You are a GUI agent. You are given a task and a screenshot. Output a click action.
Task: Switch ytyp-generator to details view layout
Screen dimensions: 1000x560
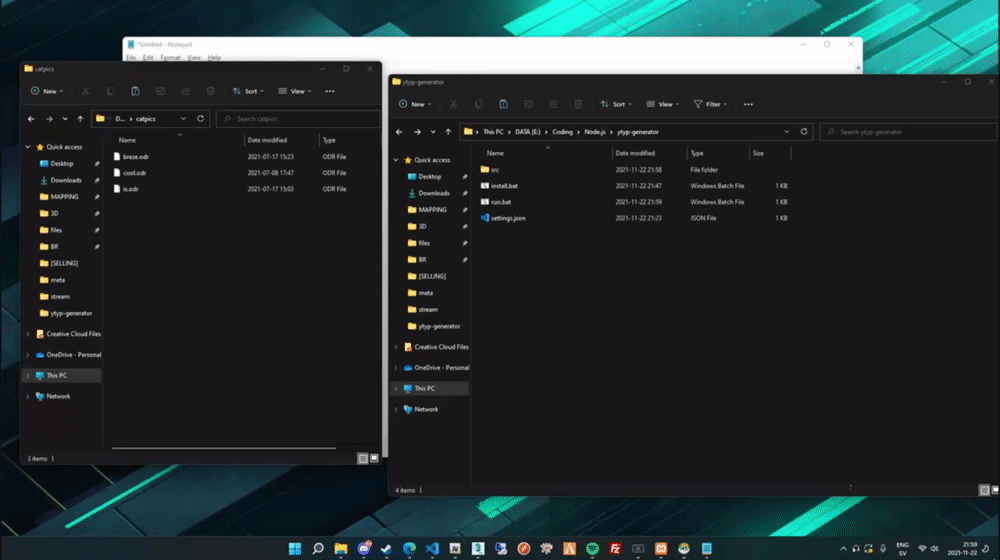[x=984, y=490]
